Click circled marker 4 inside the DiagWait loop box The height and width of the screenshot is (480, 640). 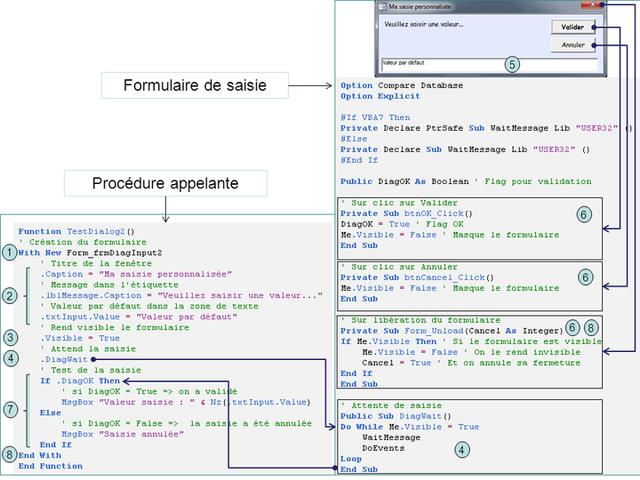point(459,449)
